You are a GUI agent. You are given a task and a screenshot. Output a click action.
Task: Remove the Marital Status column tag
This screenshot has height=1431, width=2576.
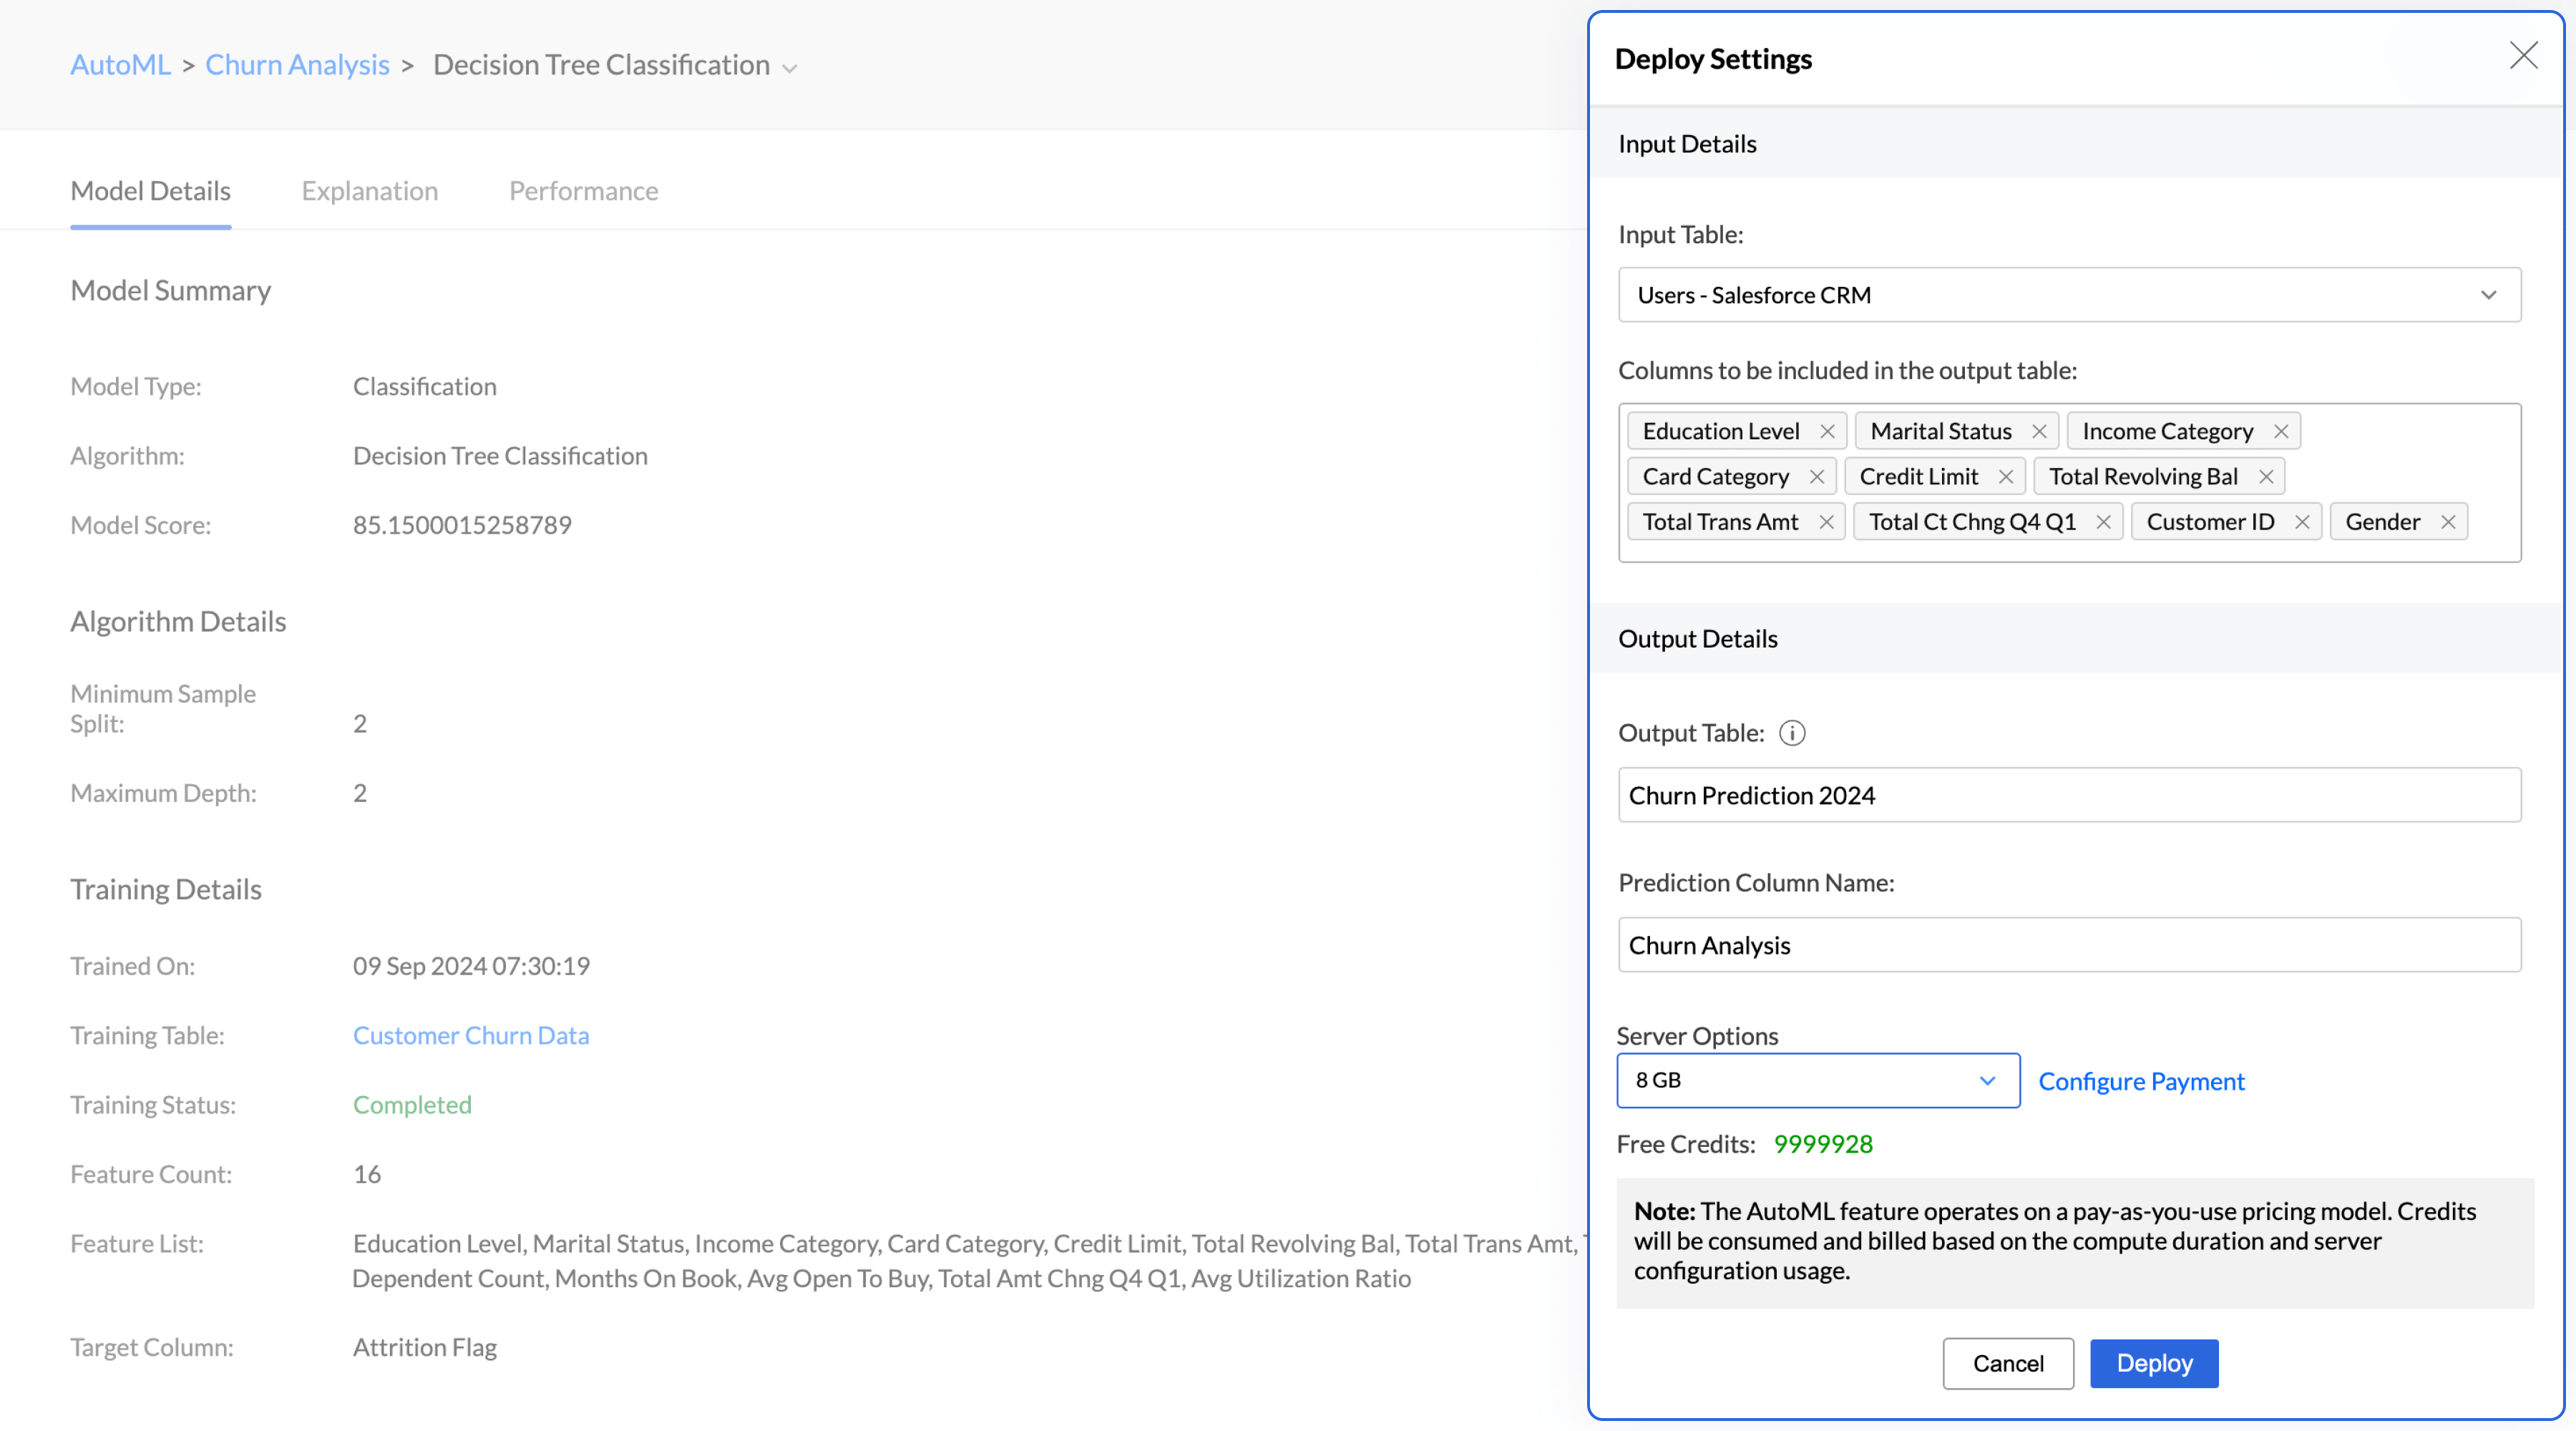pyautogui.click(x=2038, y=431)
